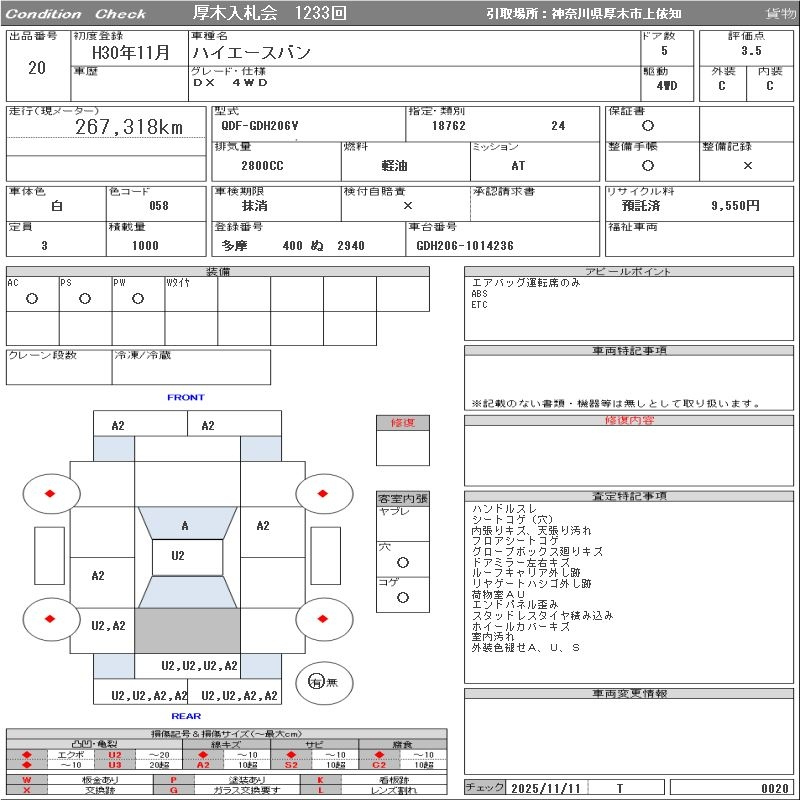Toggle the 穴 (hole) interior circle
Viewport: 800px width, 800px height.
pyautogui.click(x=402, y=563)
